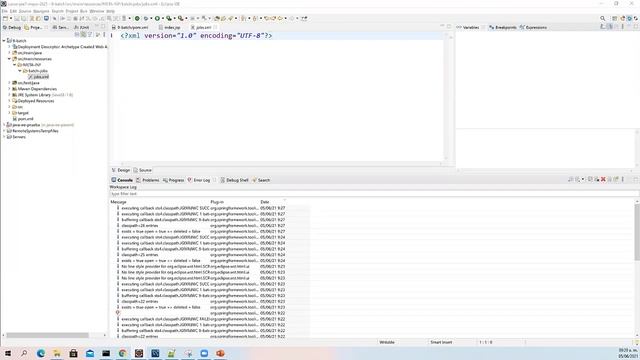The image size is (640, 360).
Task: Click the Project Explorer horizontal scrollbar
Action: pos(47,335)
